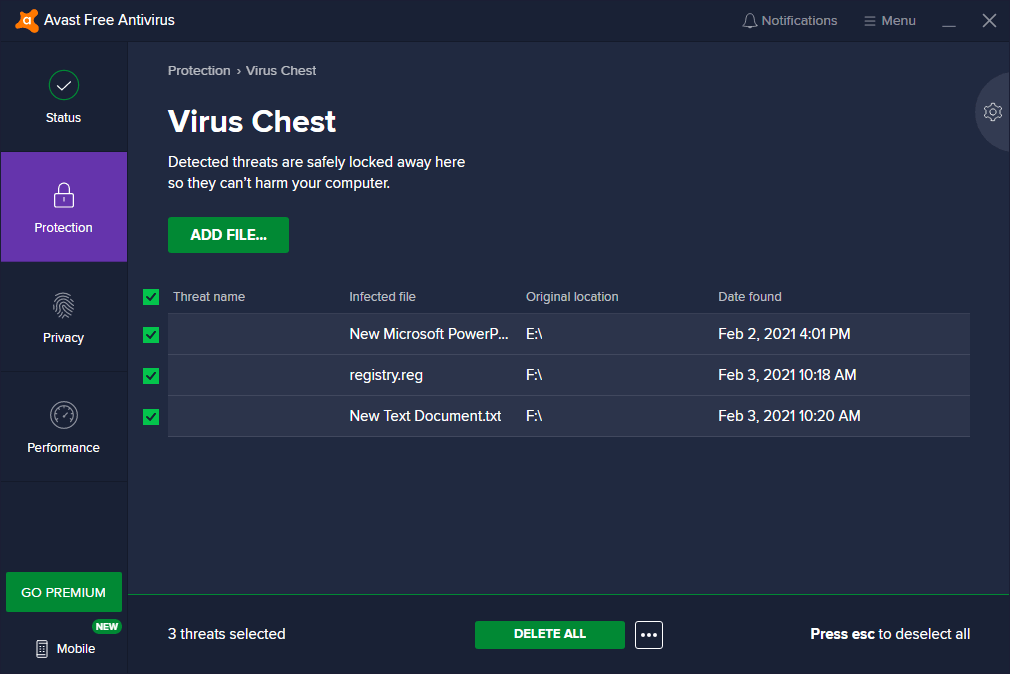Screen dimensions: 1010x674
Task: Click the Virus Chest breadcrumb
Action: pyautogui.click(x=281, y=71)
